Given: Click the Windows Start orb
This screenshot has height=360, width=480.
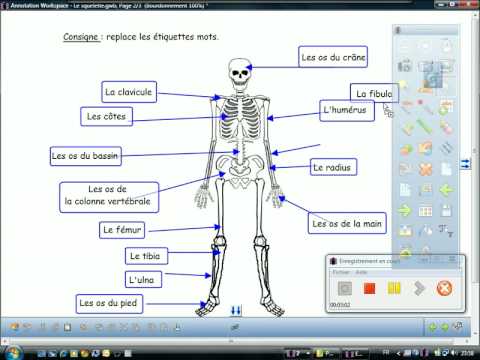Looking at the screenshot, I should pos(13,353).
